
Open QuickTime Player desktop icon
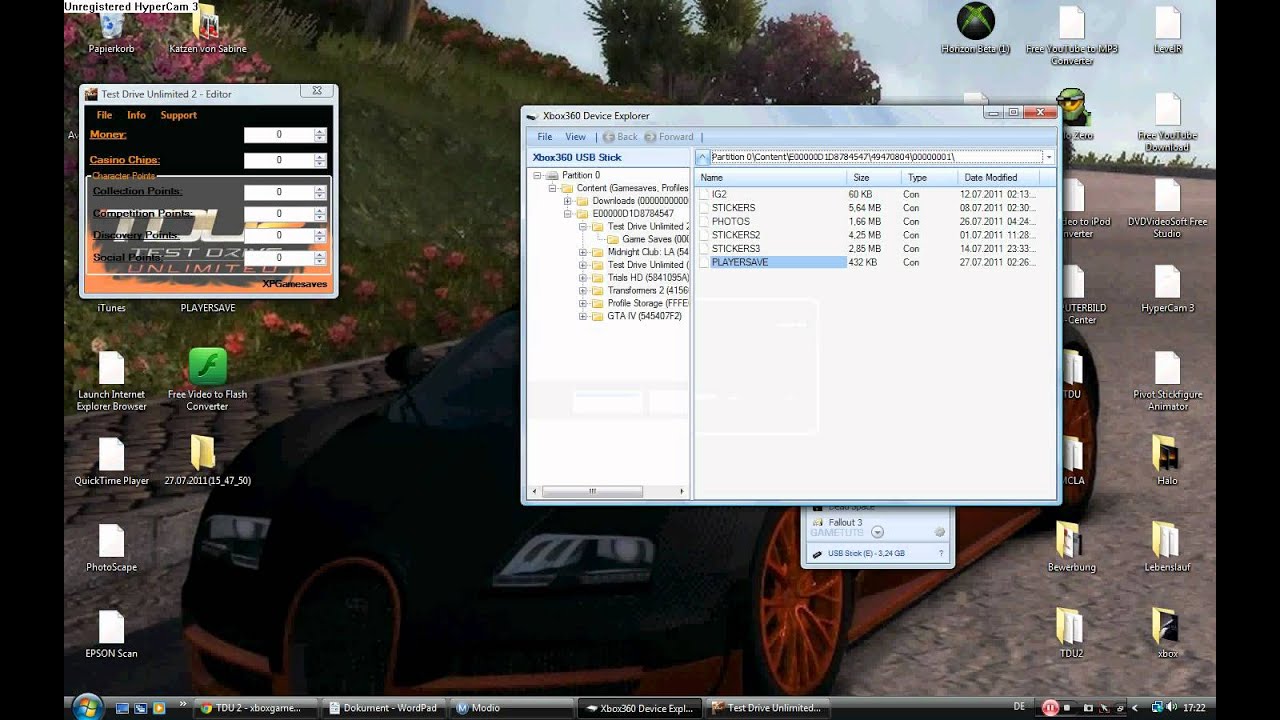coord(111,460)
